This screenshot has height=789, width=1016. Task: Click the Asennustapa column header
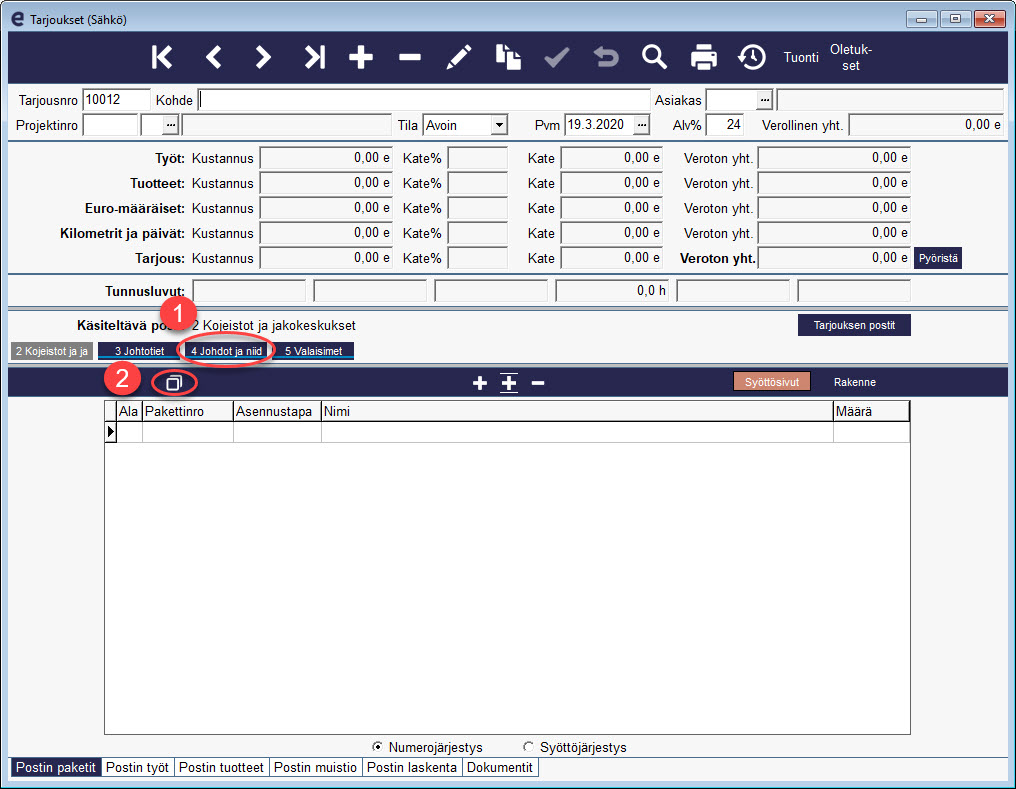[x=277, y=411]
